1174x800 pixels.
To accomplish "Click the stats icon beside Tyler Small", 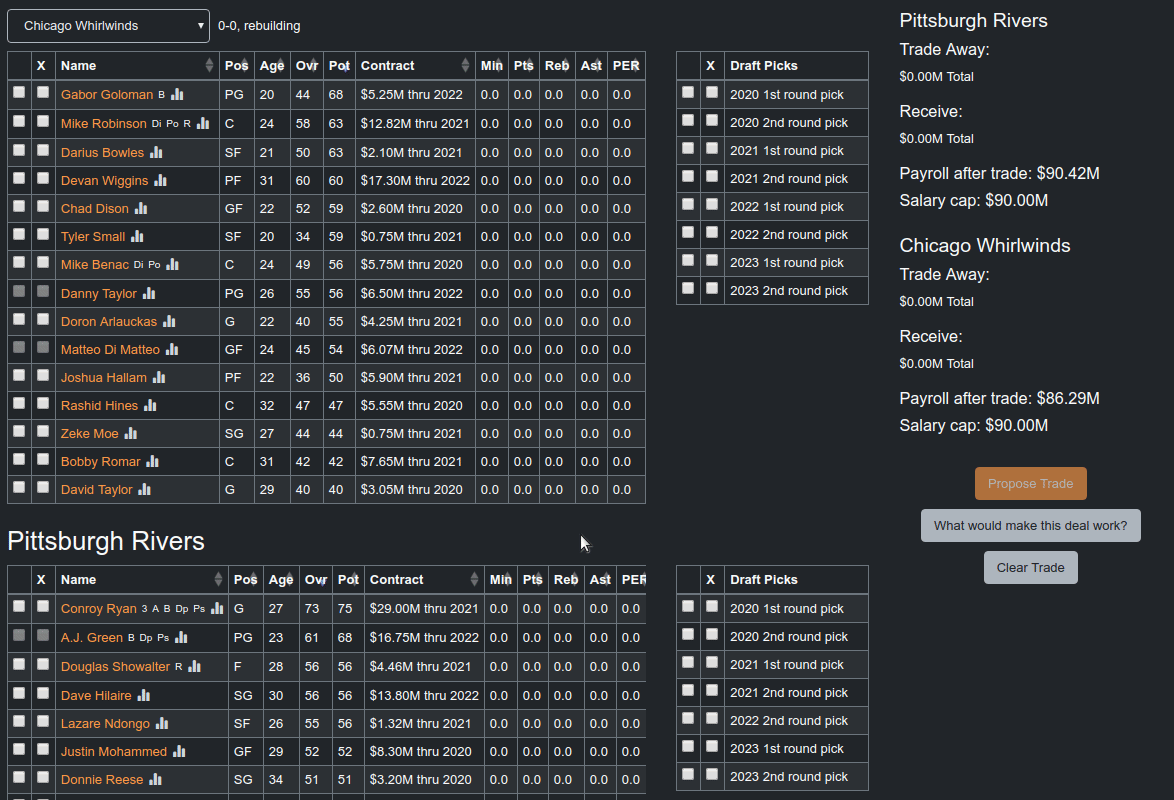I will 137,237.
